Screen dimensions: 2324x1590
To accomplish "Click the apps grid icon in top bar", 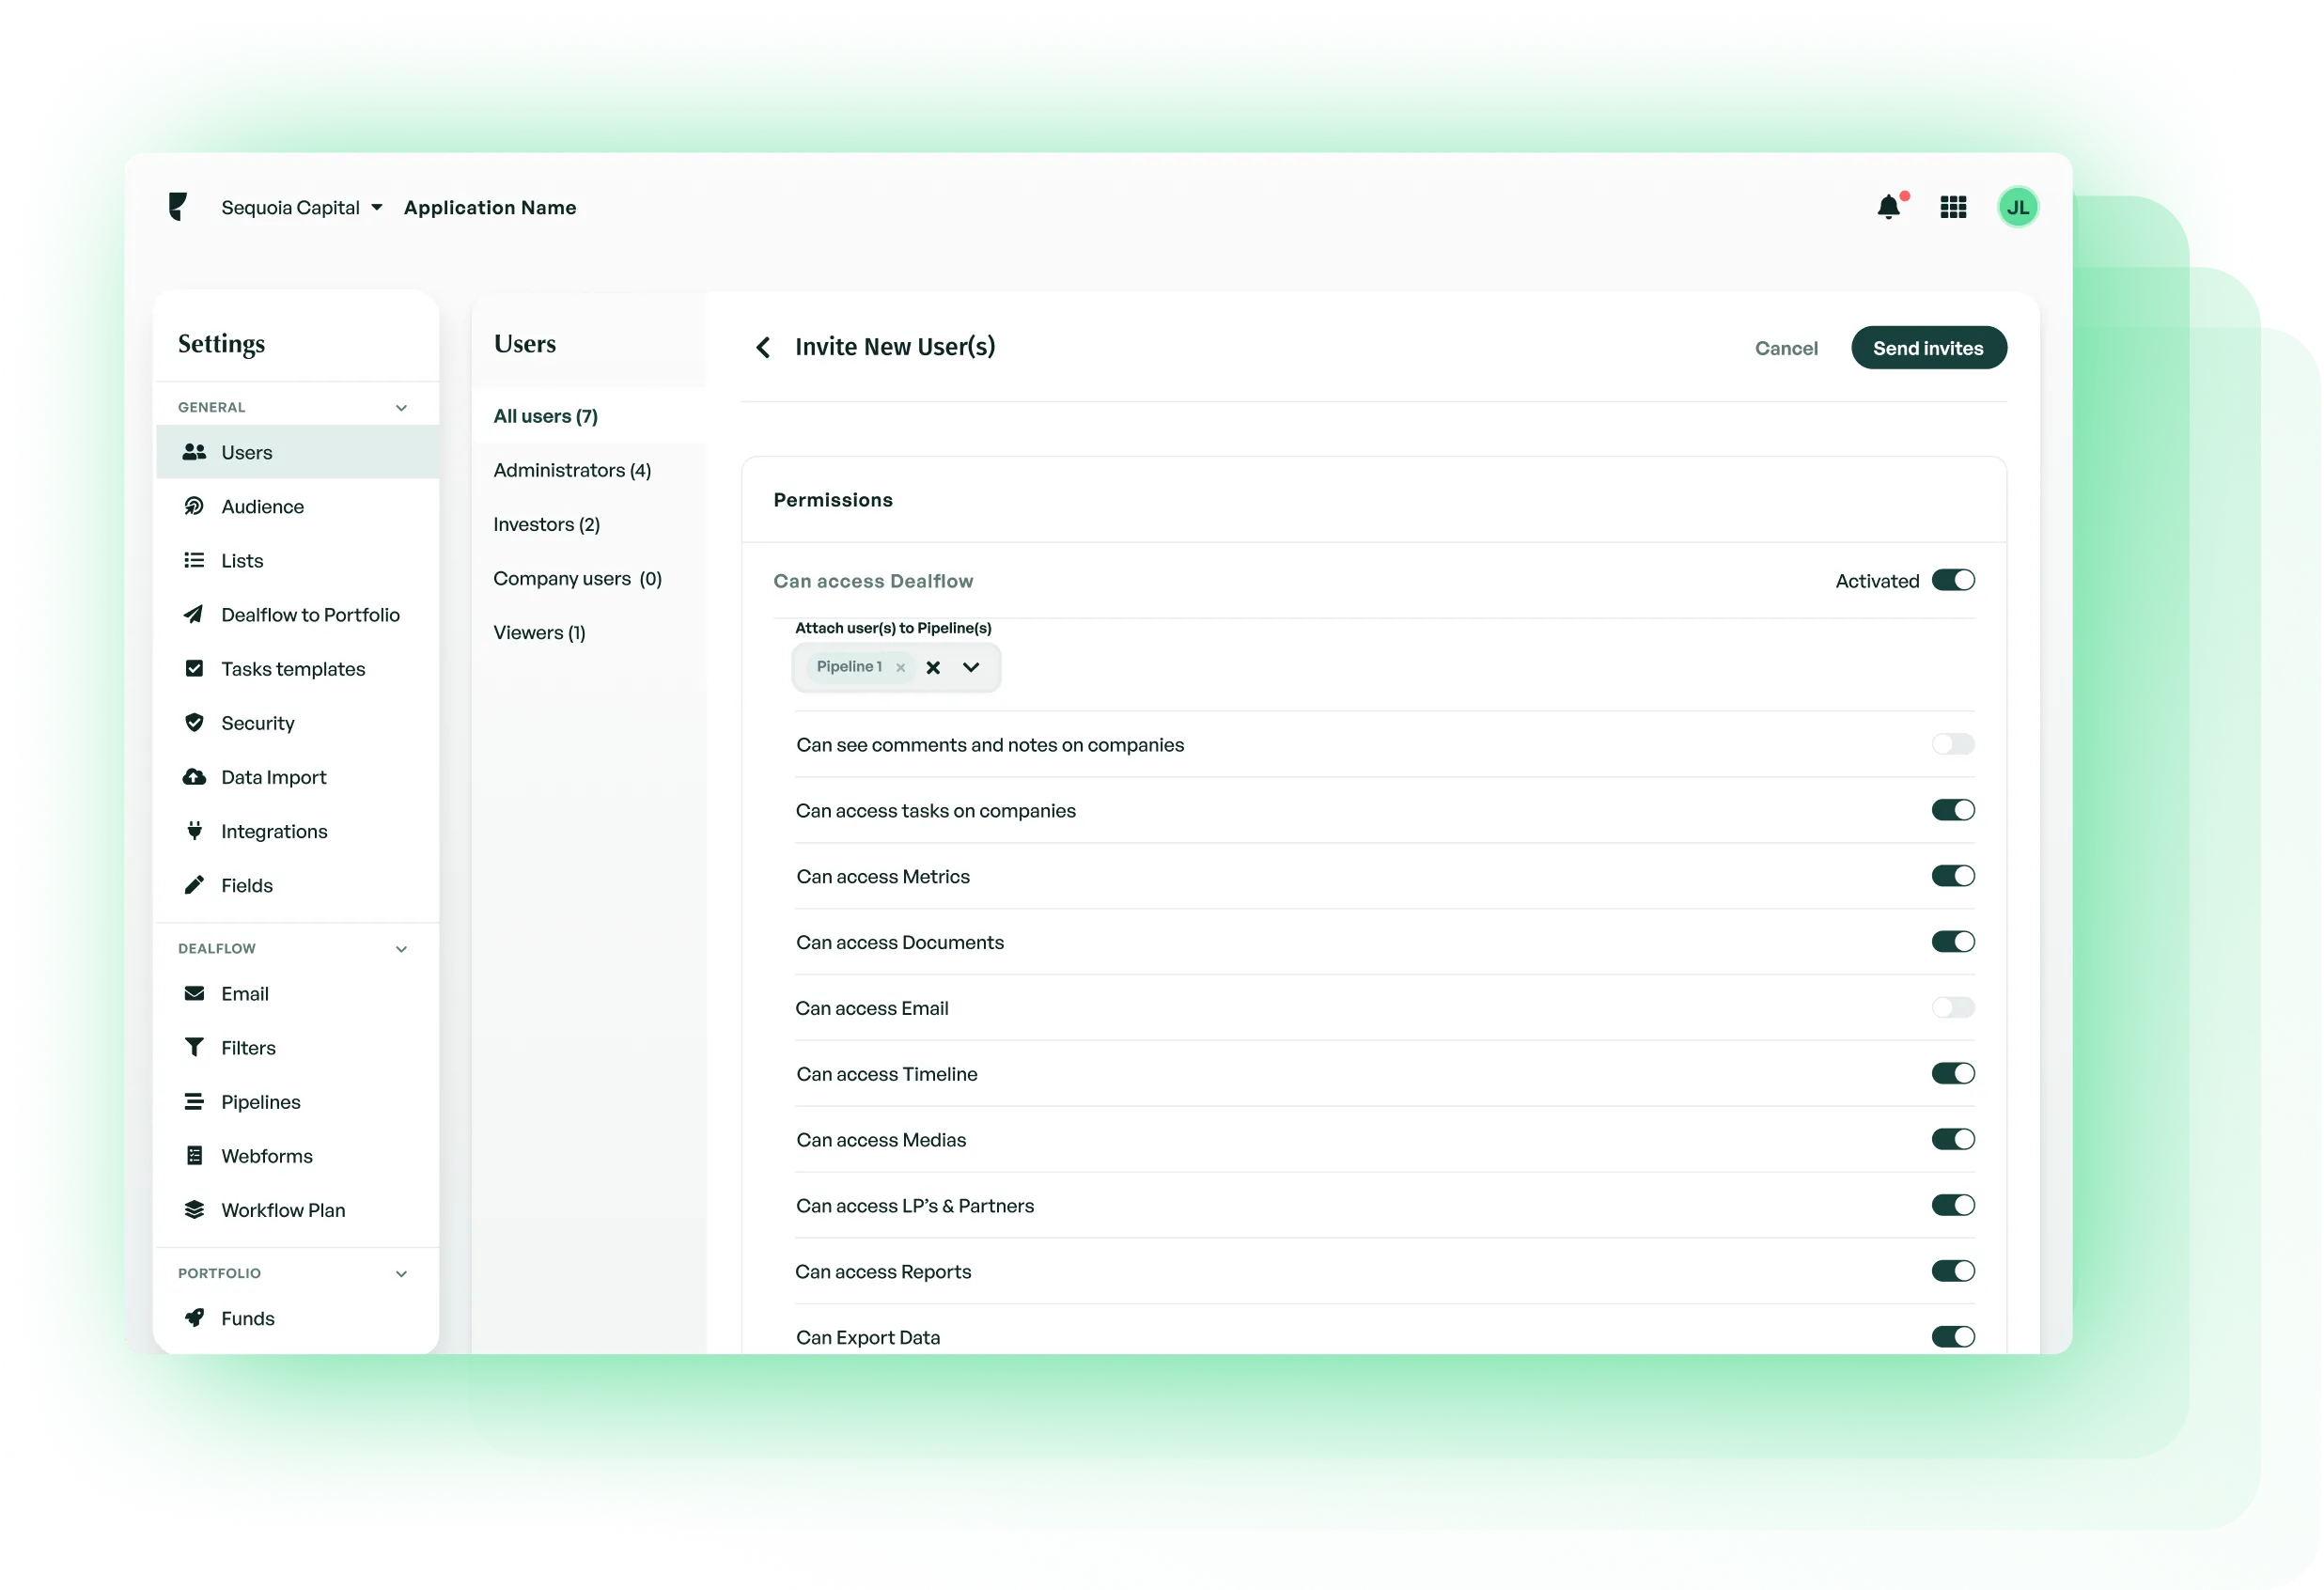I will 1952,207.
